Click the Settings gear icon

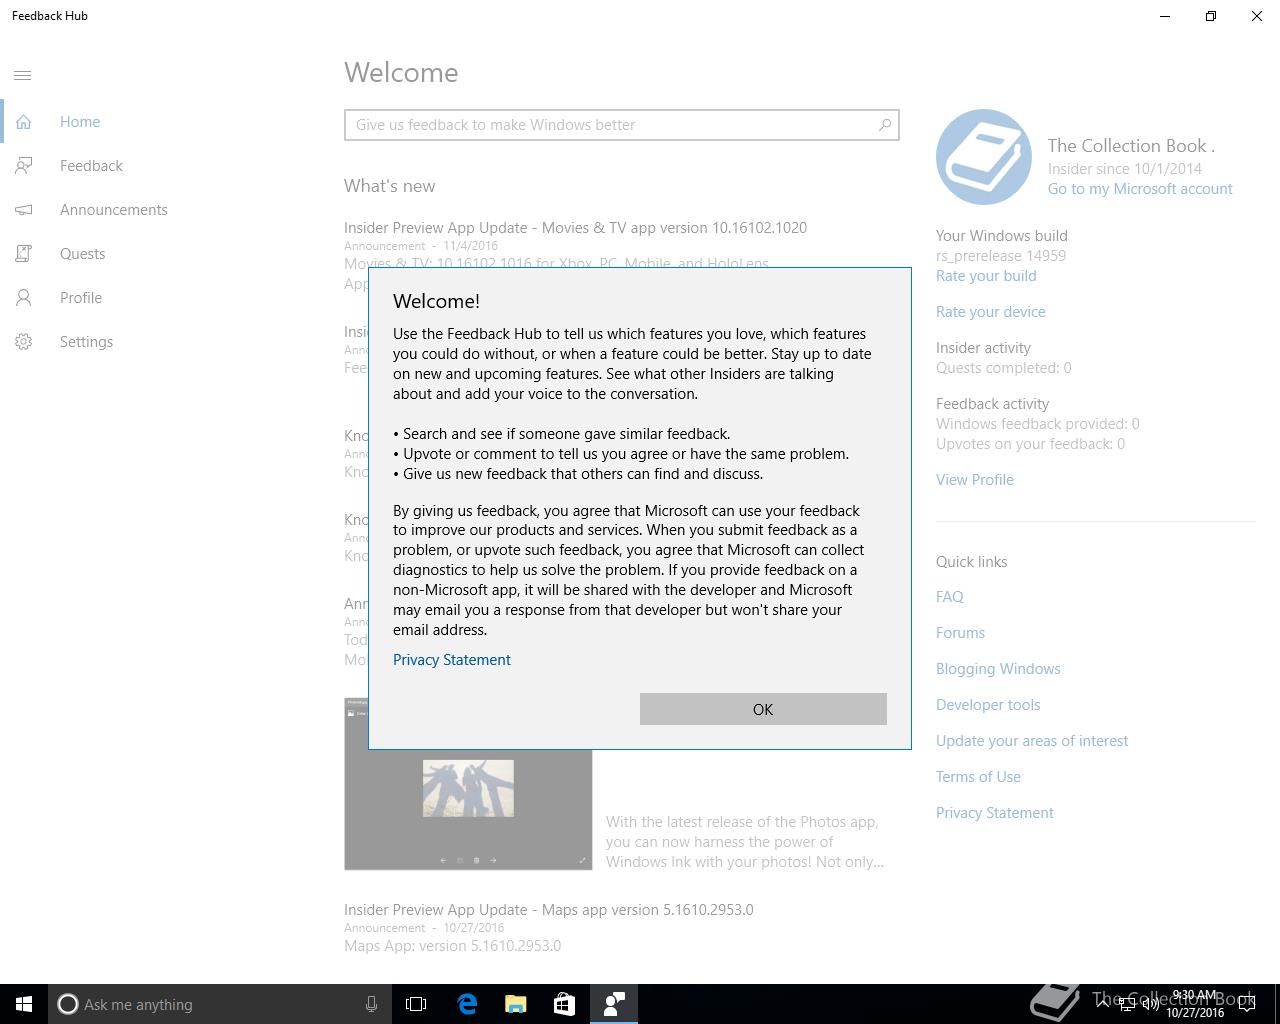23,342
